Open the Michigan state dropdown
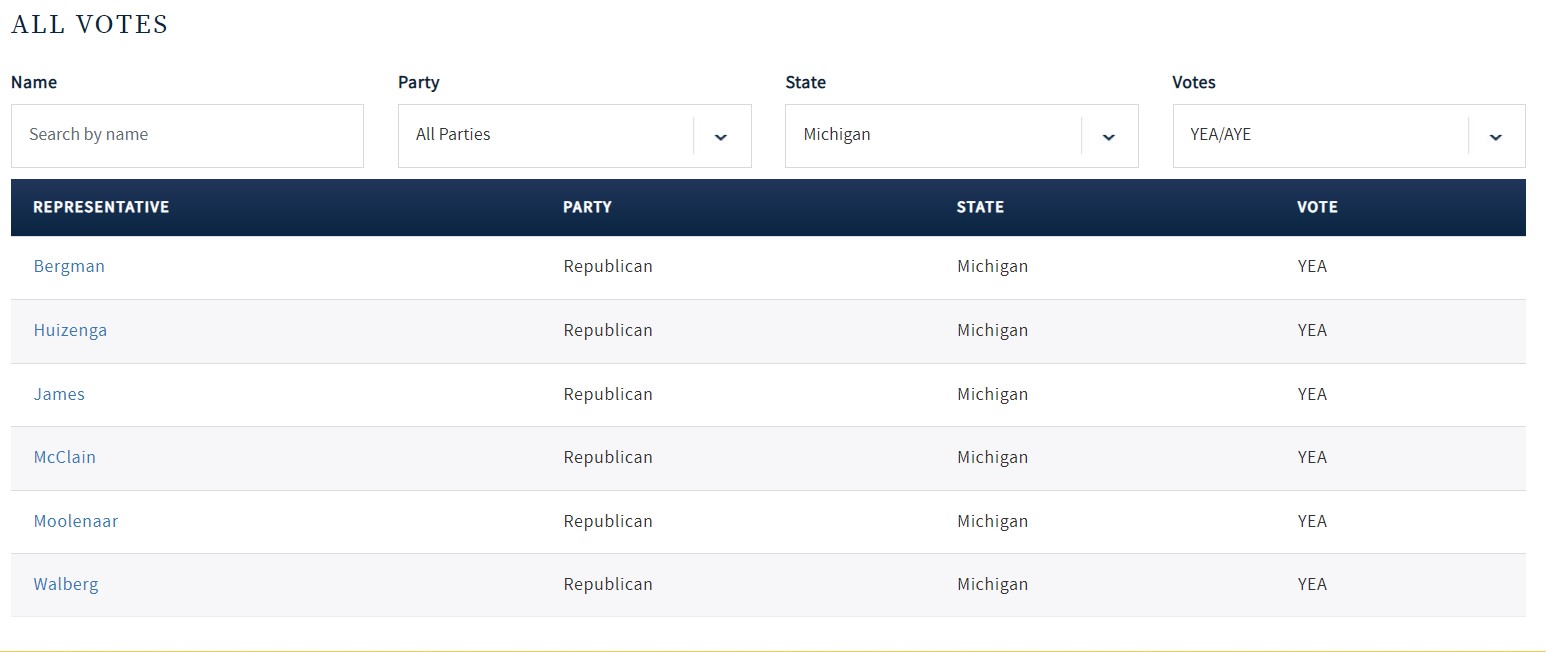Screen dimensions: 1546x652 point(933,135)
